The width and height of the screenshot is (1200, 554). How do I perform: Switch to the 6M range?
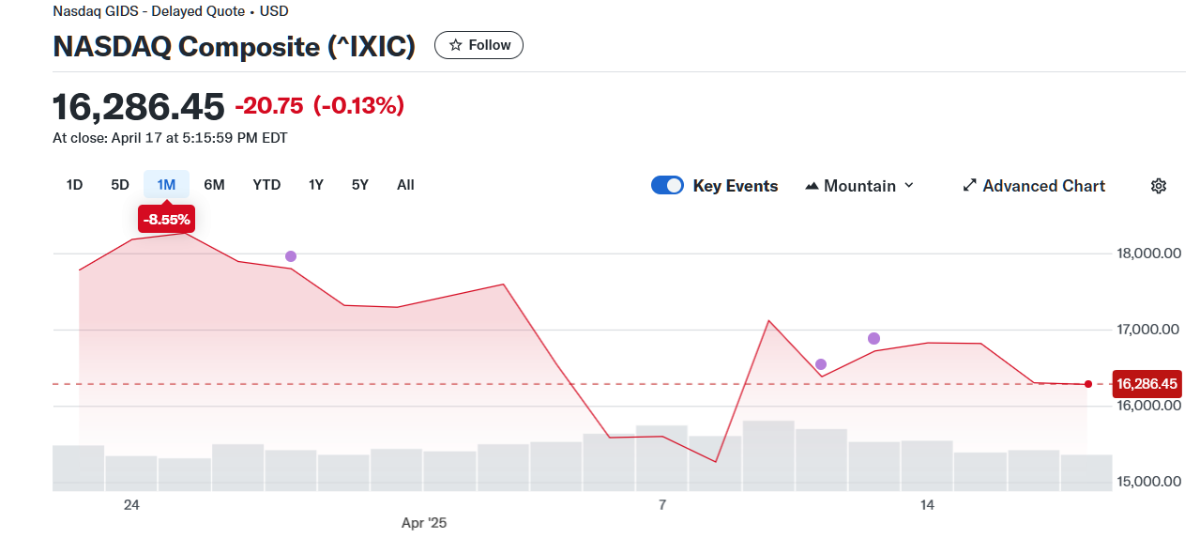pos(214,185)
